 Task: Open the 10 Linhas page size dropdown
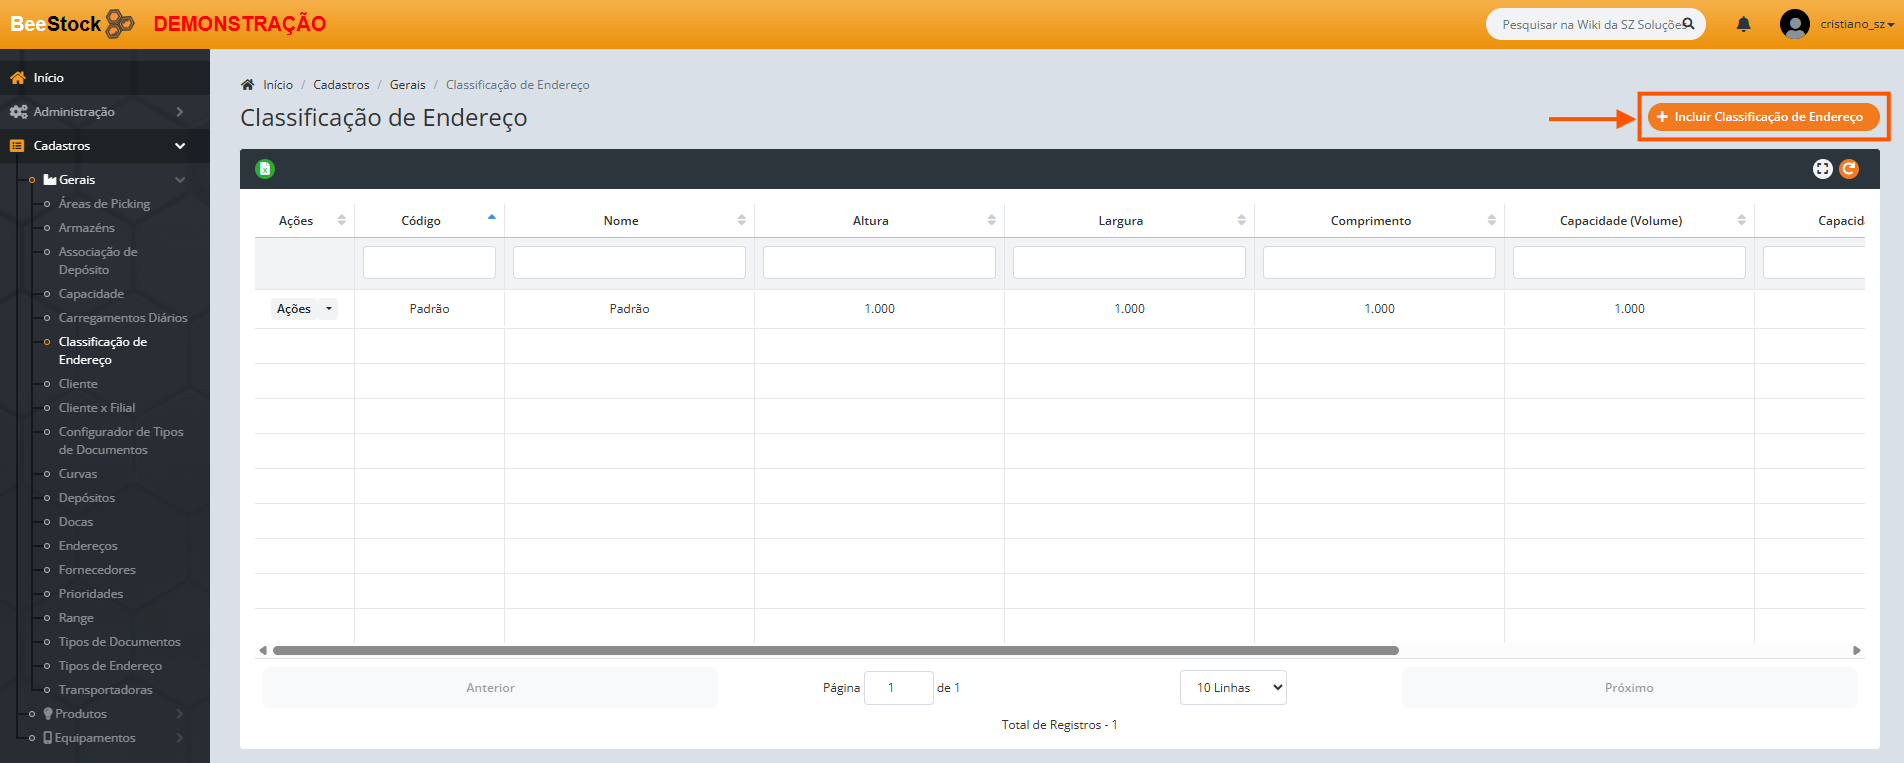click(x=1233, y=688)
